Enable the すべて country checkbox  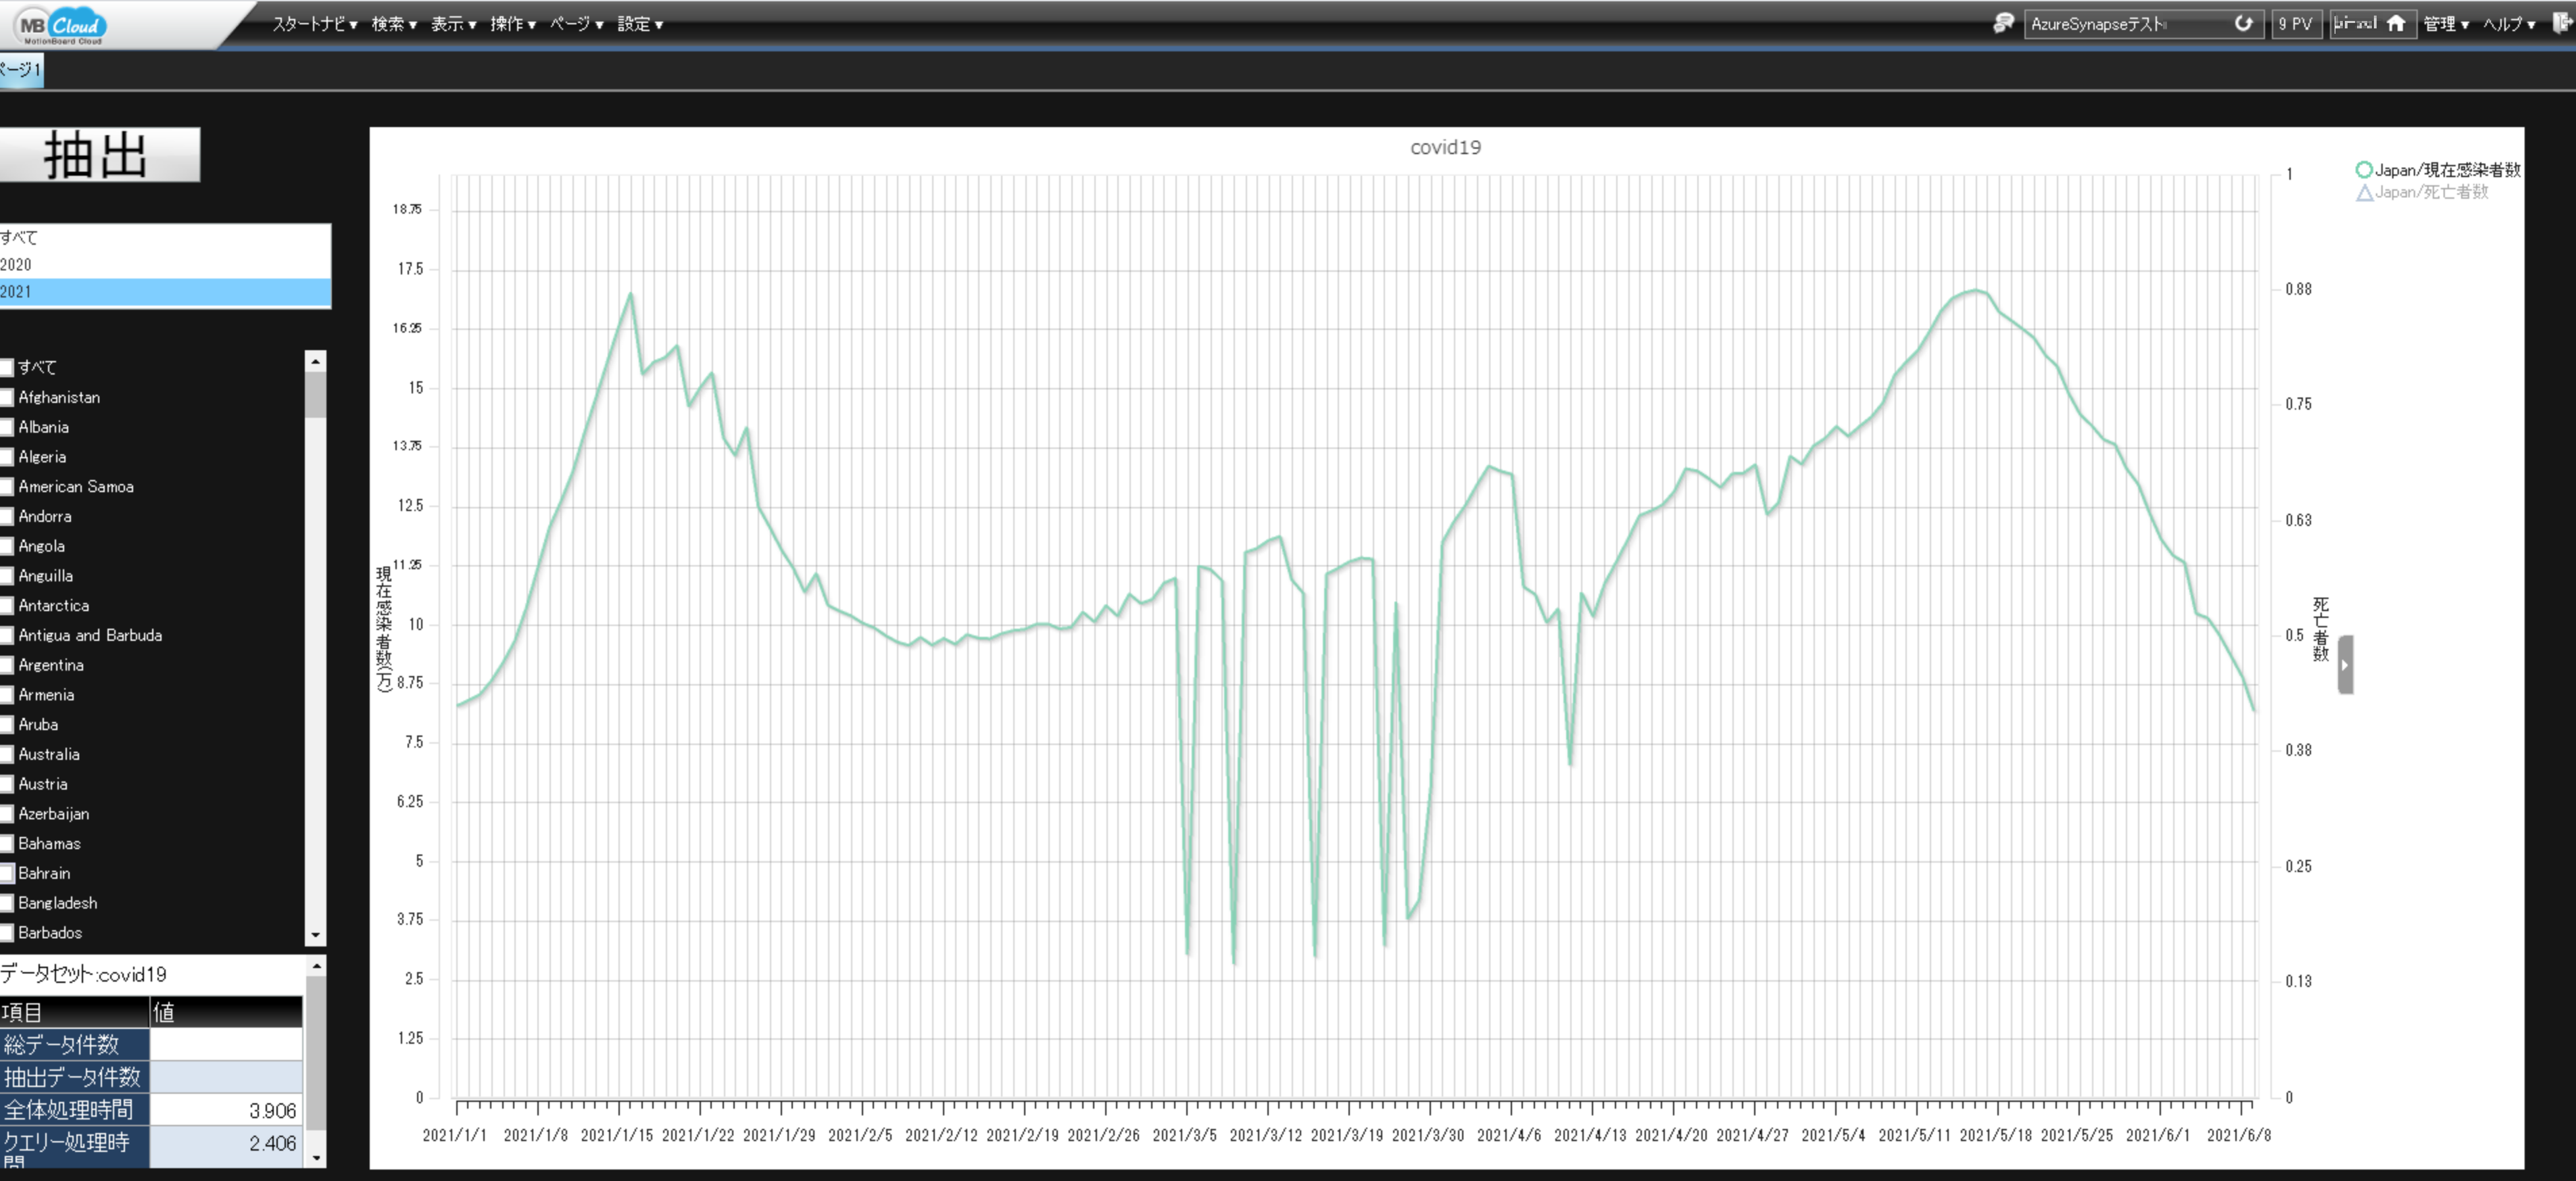7,368
